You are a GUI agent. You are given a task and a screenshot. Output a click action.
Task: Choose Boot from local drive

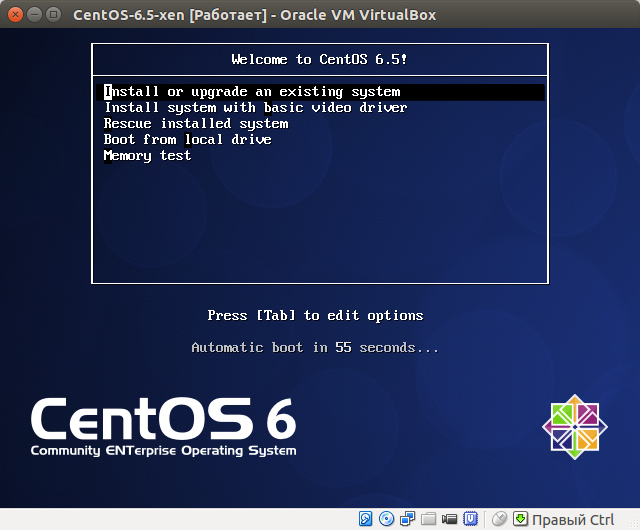tap(188, 140)
